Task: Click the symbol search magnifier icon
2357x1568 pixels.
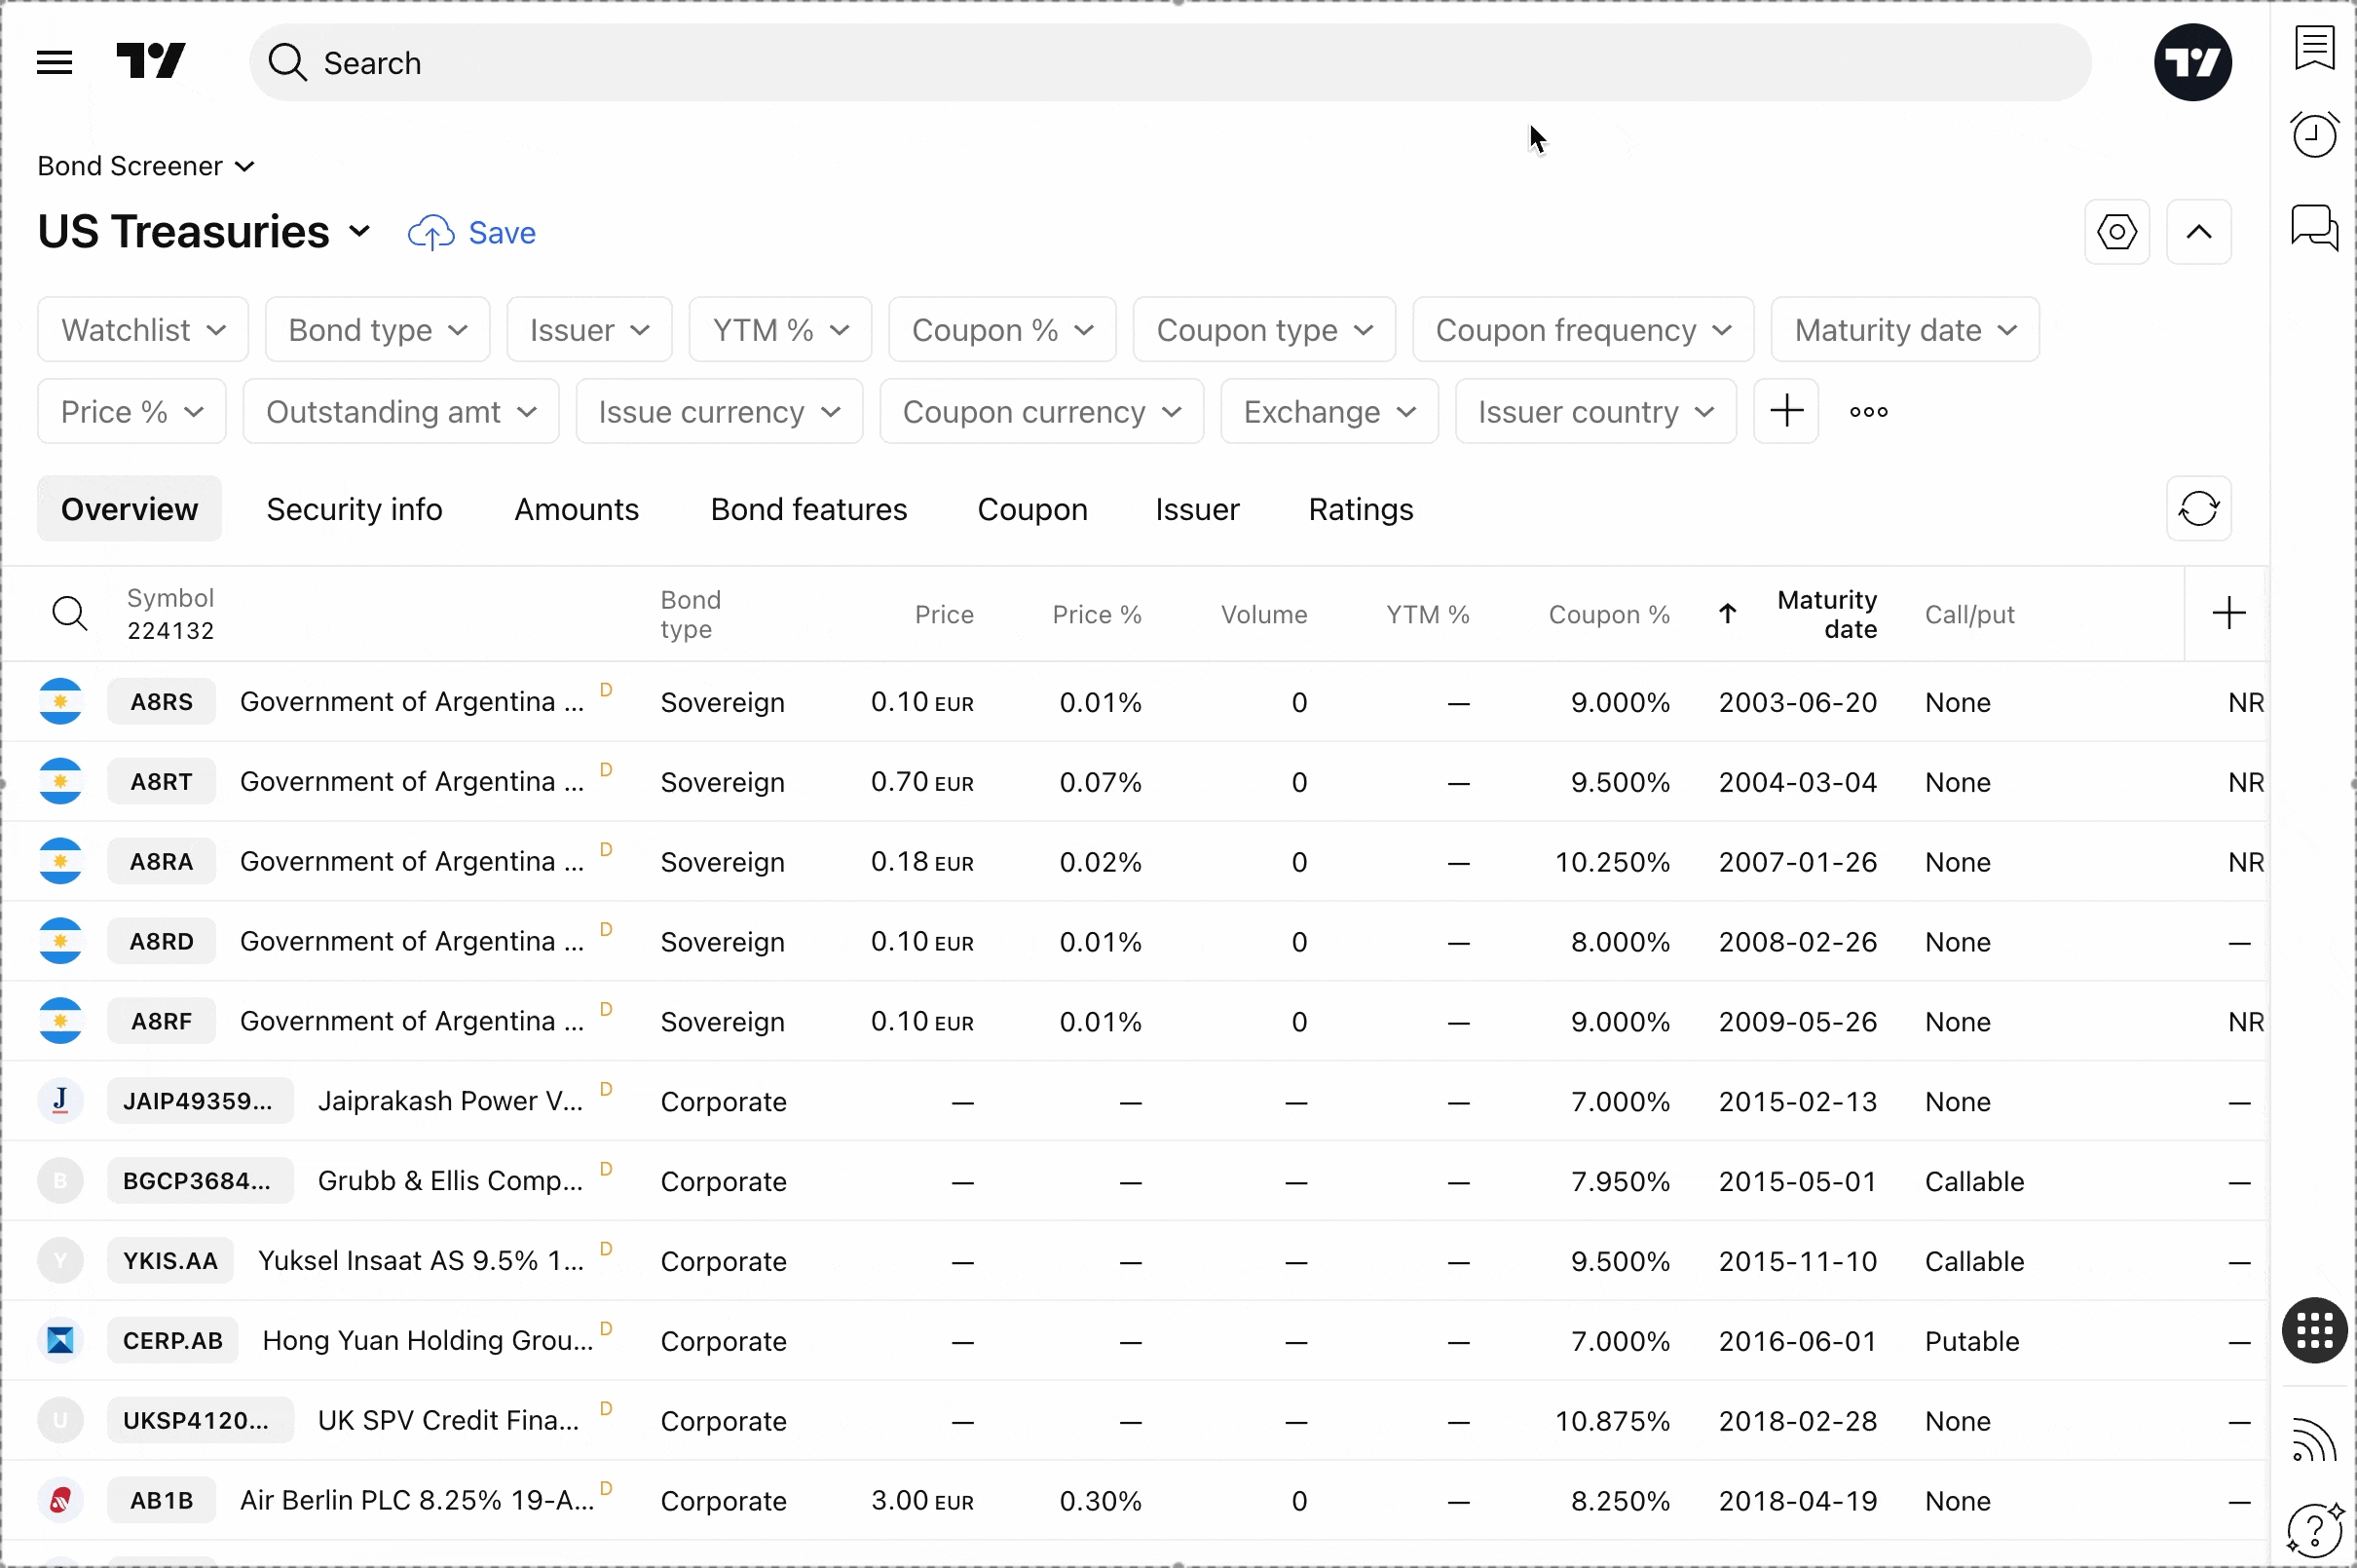Action: (69, 613)
